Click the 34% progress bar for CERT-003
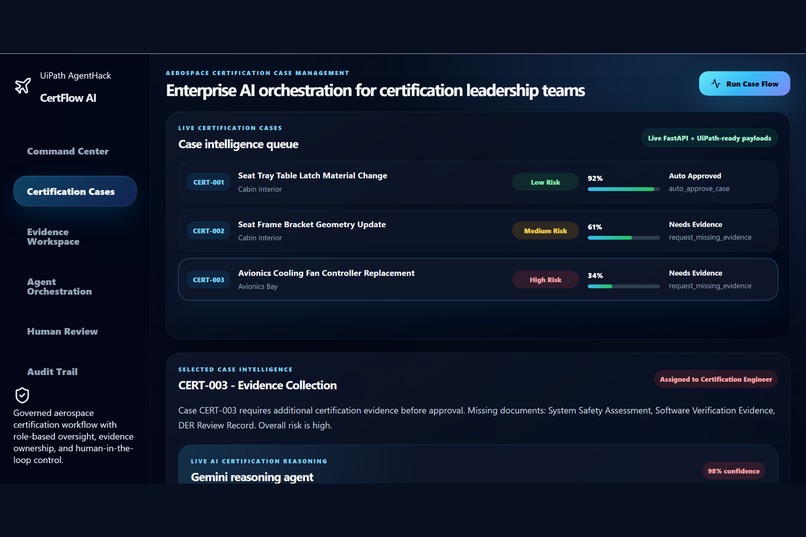Screen dimensions: 806x537 click(624, 286)
